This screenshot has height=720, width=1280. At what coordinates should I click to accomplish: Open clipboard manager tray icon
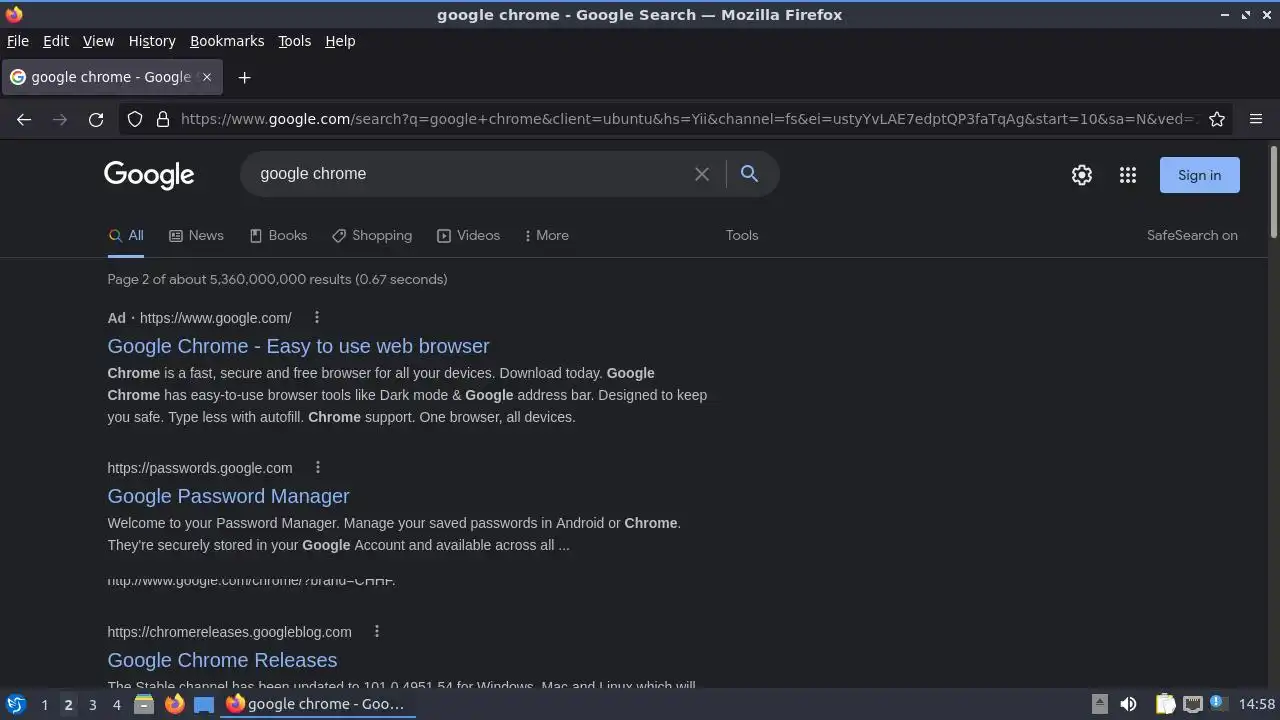click(1165, 704)
